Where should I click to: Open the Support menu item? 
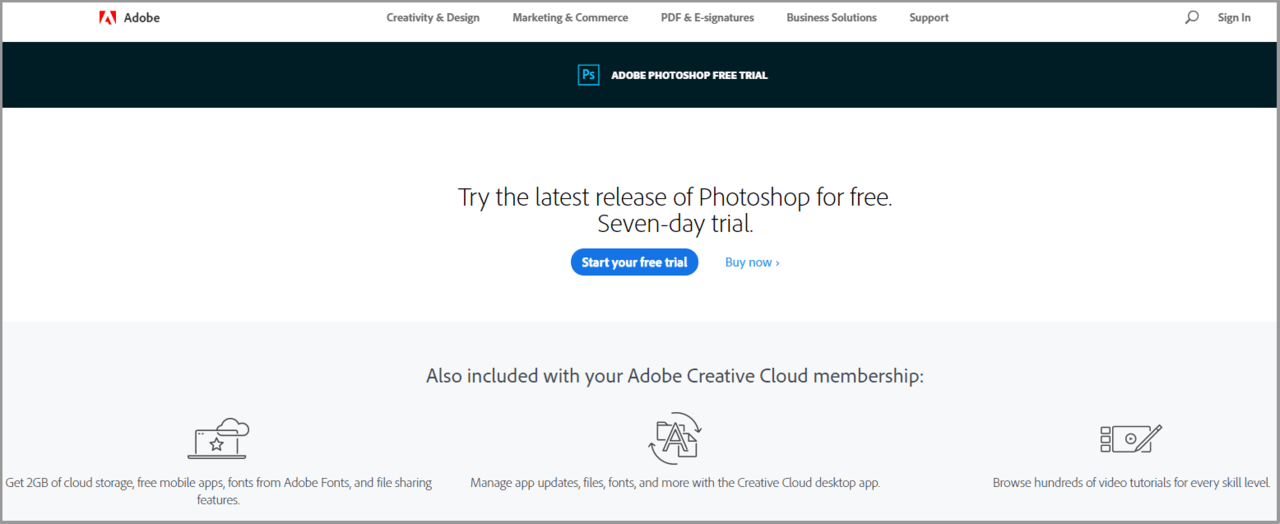[x=929, y=17]
